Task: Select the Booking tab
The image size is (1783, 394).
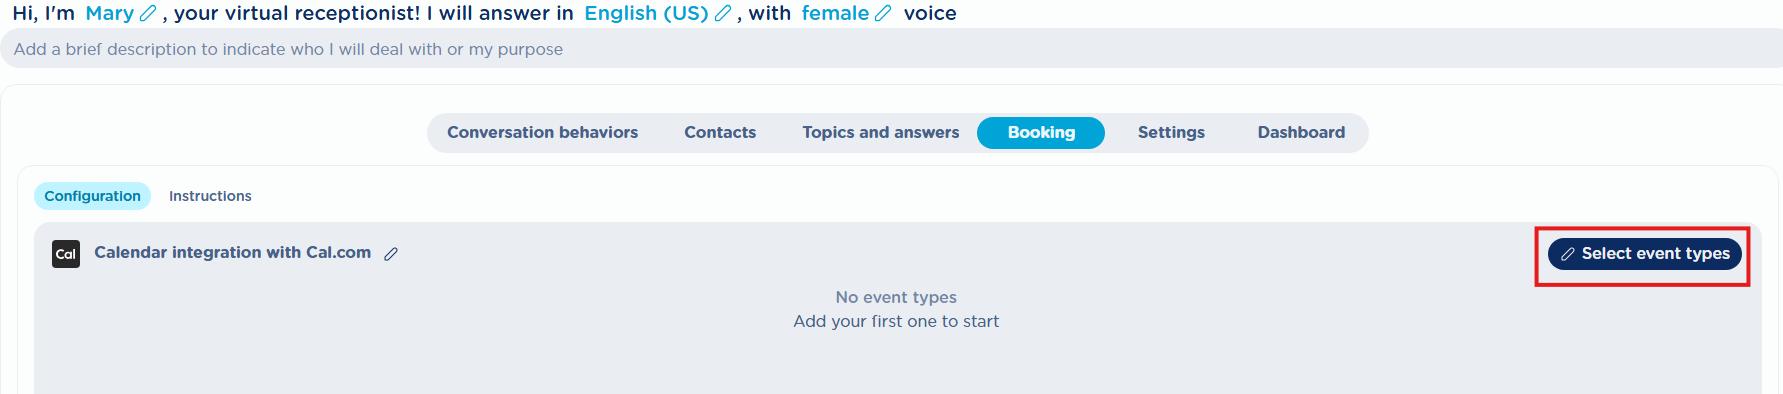Action: [x=1041, y=132]
